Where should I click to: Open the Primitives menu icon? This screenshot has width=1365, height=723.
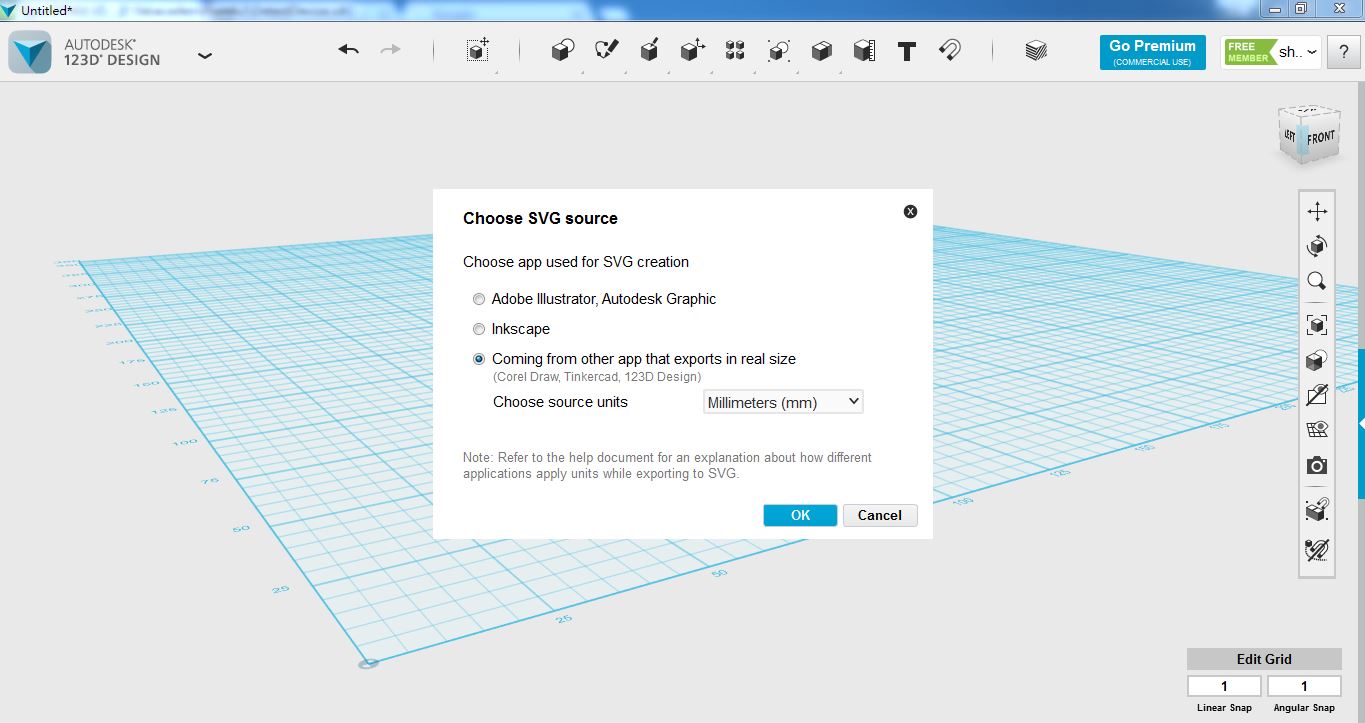[563, 51]
